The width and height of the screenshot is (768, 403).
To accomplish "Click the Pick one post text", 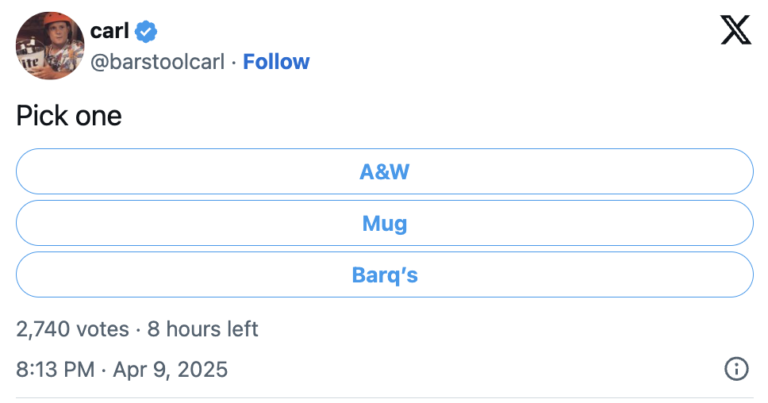I will click(x=69, y=116).
